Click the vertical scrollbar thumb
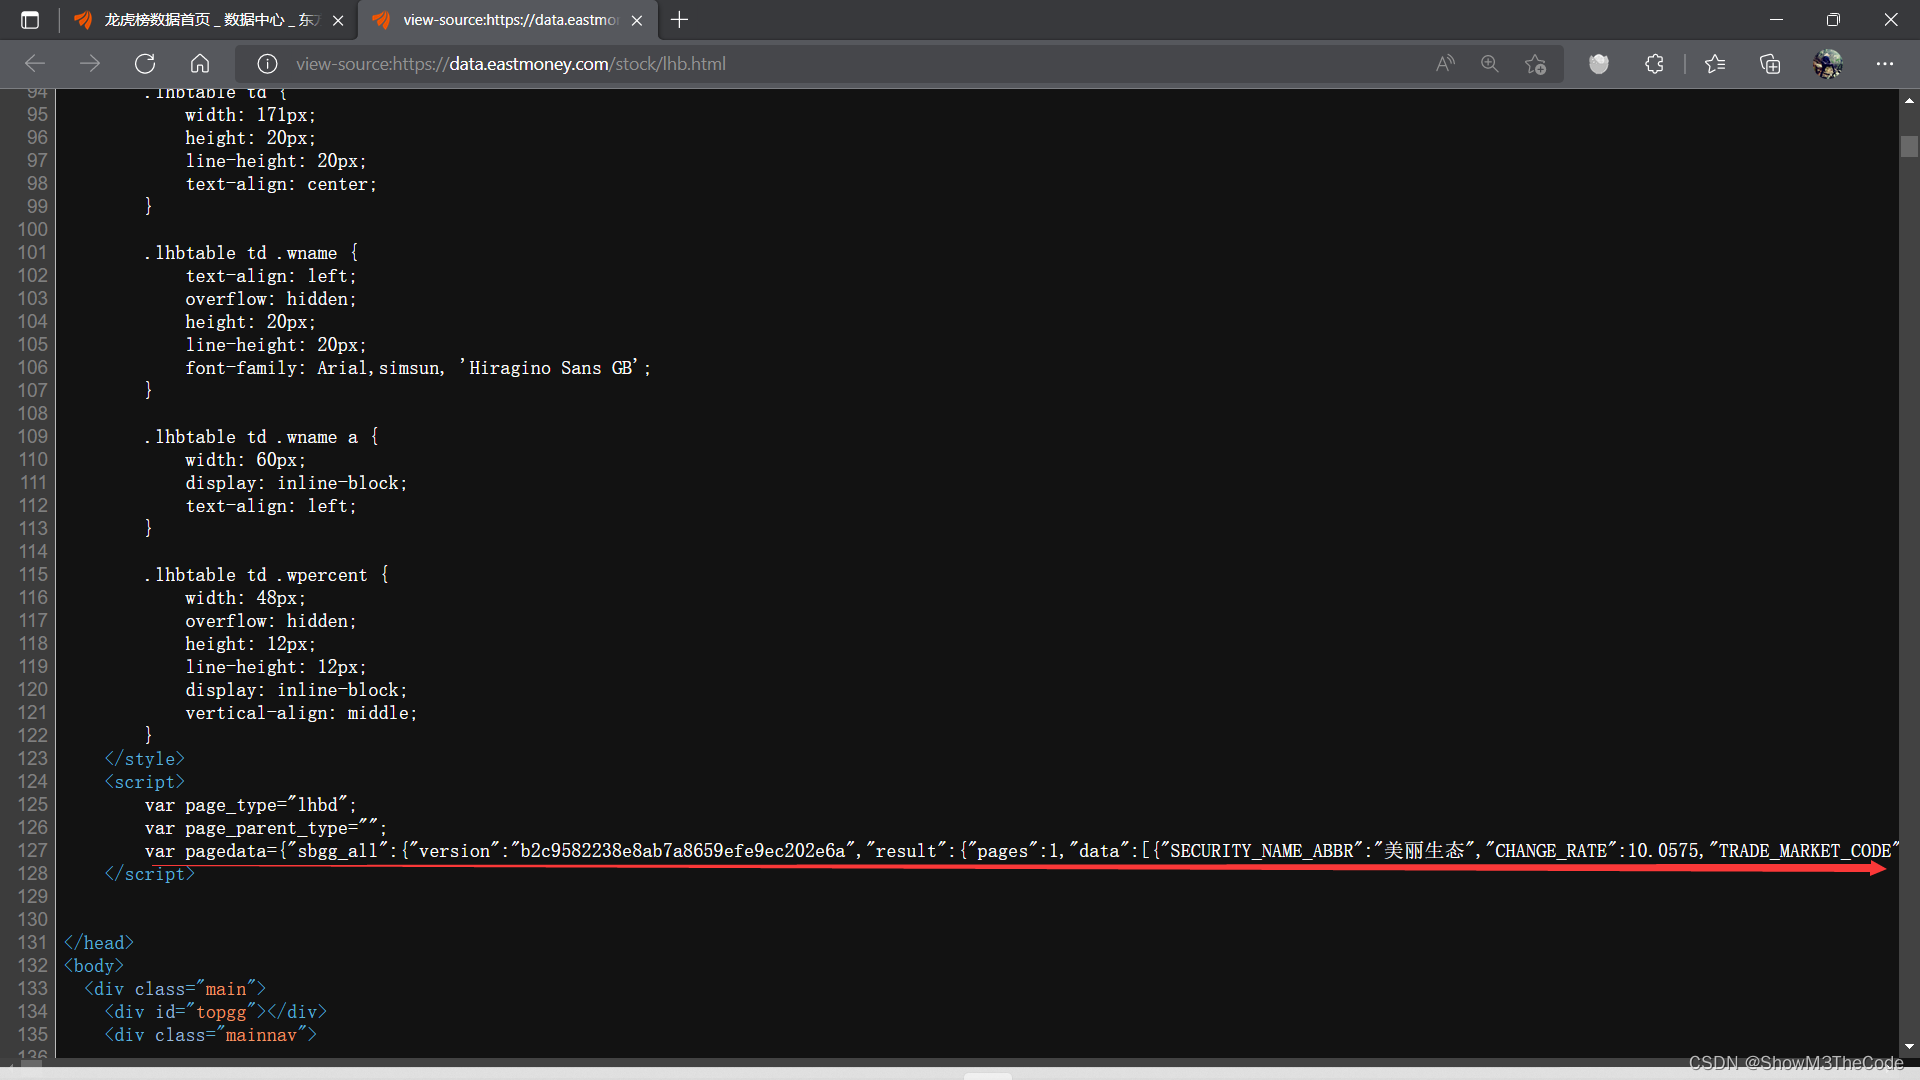 [1909, 146]
